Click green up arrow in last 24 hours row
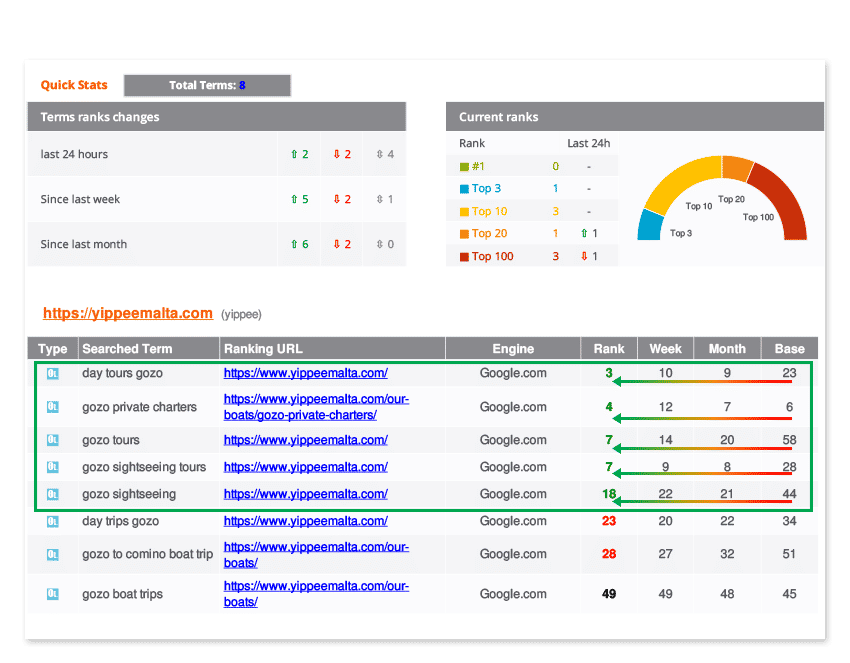Image resolution: width=850 pixels, height=663 pixels. (x=294, y=155)
